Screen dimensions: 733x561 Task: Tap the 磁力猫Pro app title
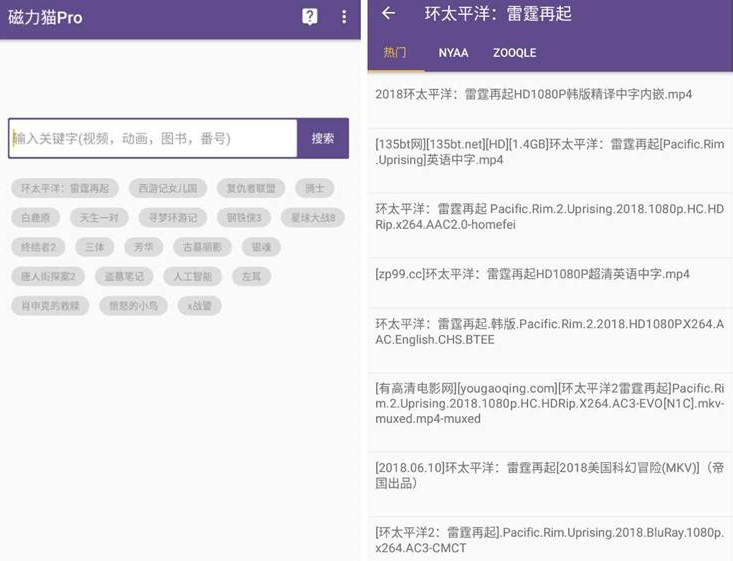pos(45,17)
